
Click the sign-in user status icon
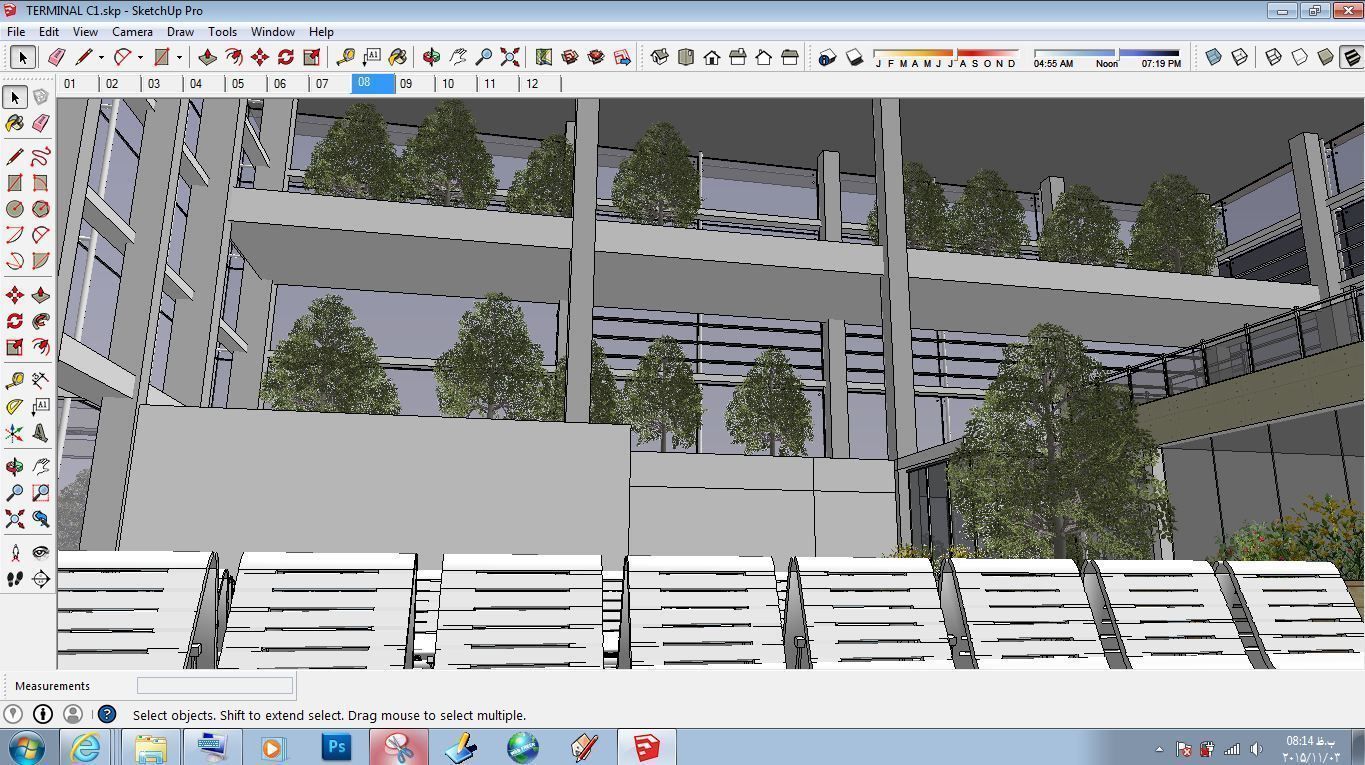pyautogui.click(x=73, y=714)
